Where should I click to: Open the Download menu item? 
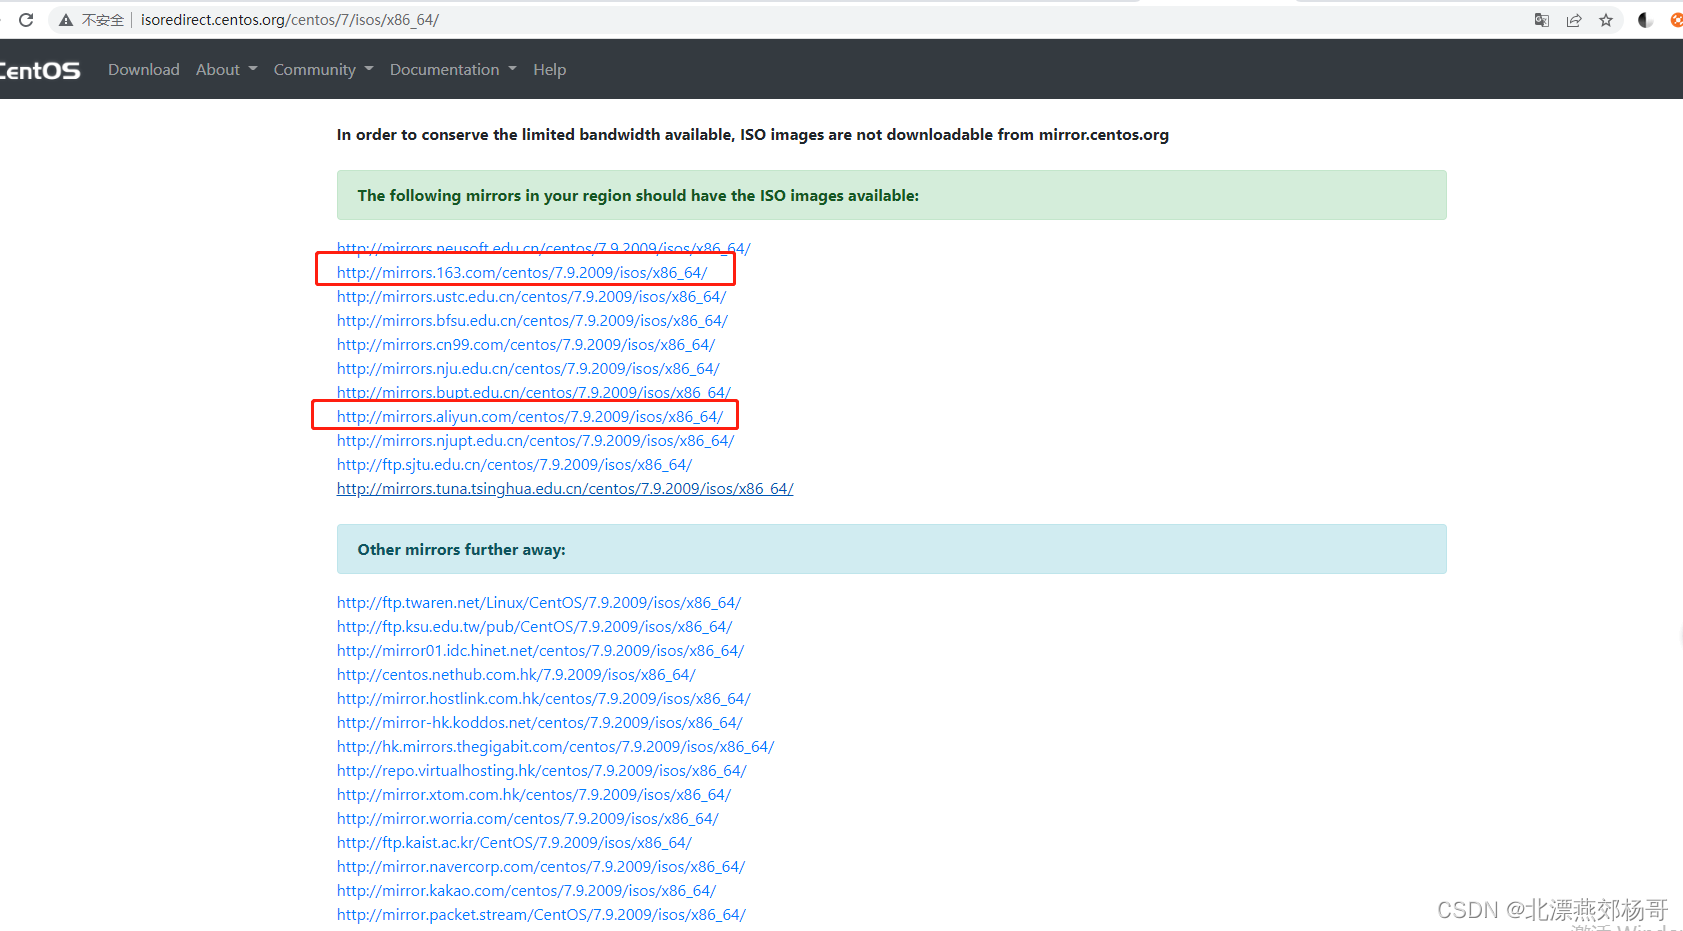click(x=144, y=69)
